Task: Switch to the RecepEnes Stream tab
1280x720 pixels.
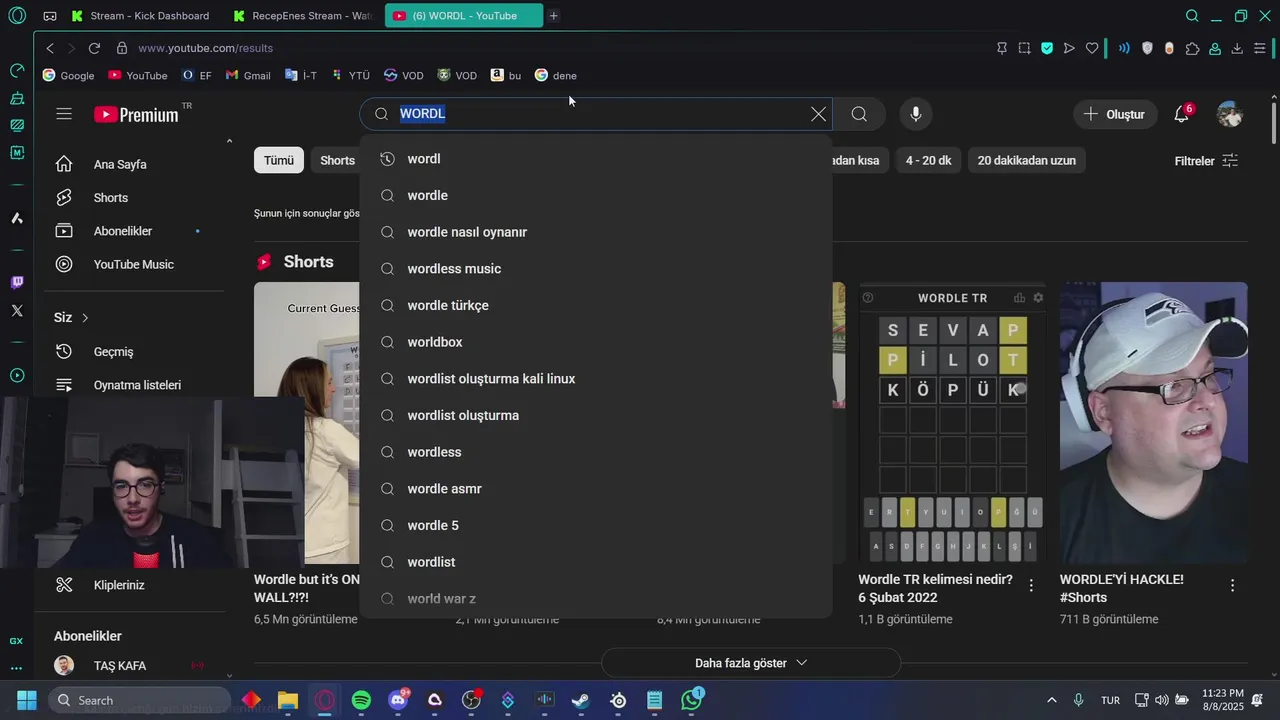Action: point(303,15)
